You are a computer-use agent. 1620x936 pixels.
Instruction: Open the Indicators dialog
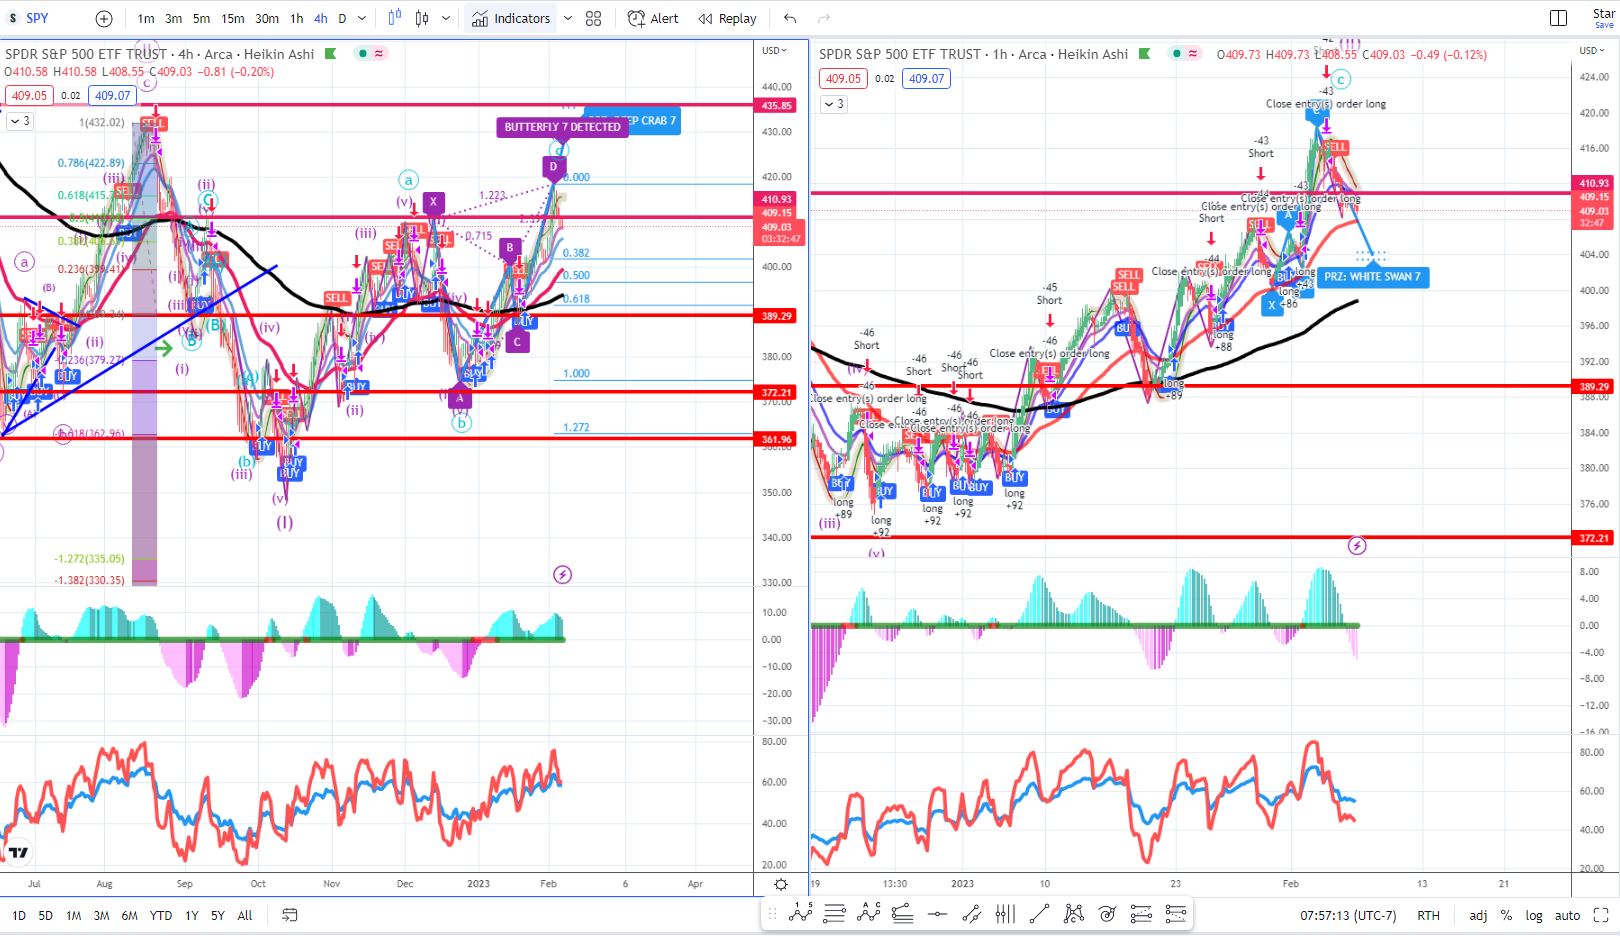point(511,18)
